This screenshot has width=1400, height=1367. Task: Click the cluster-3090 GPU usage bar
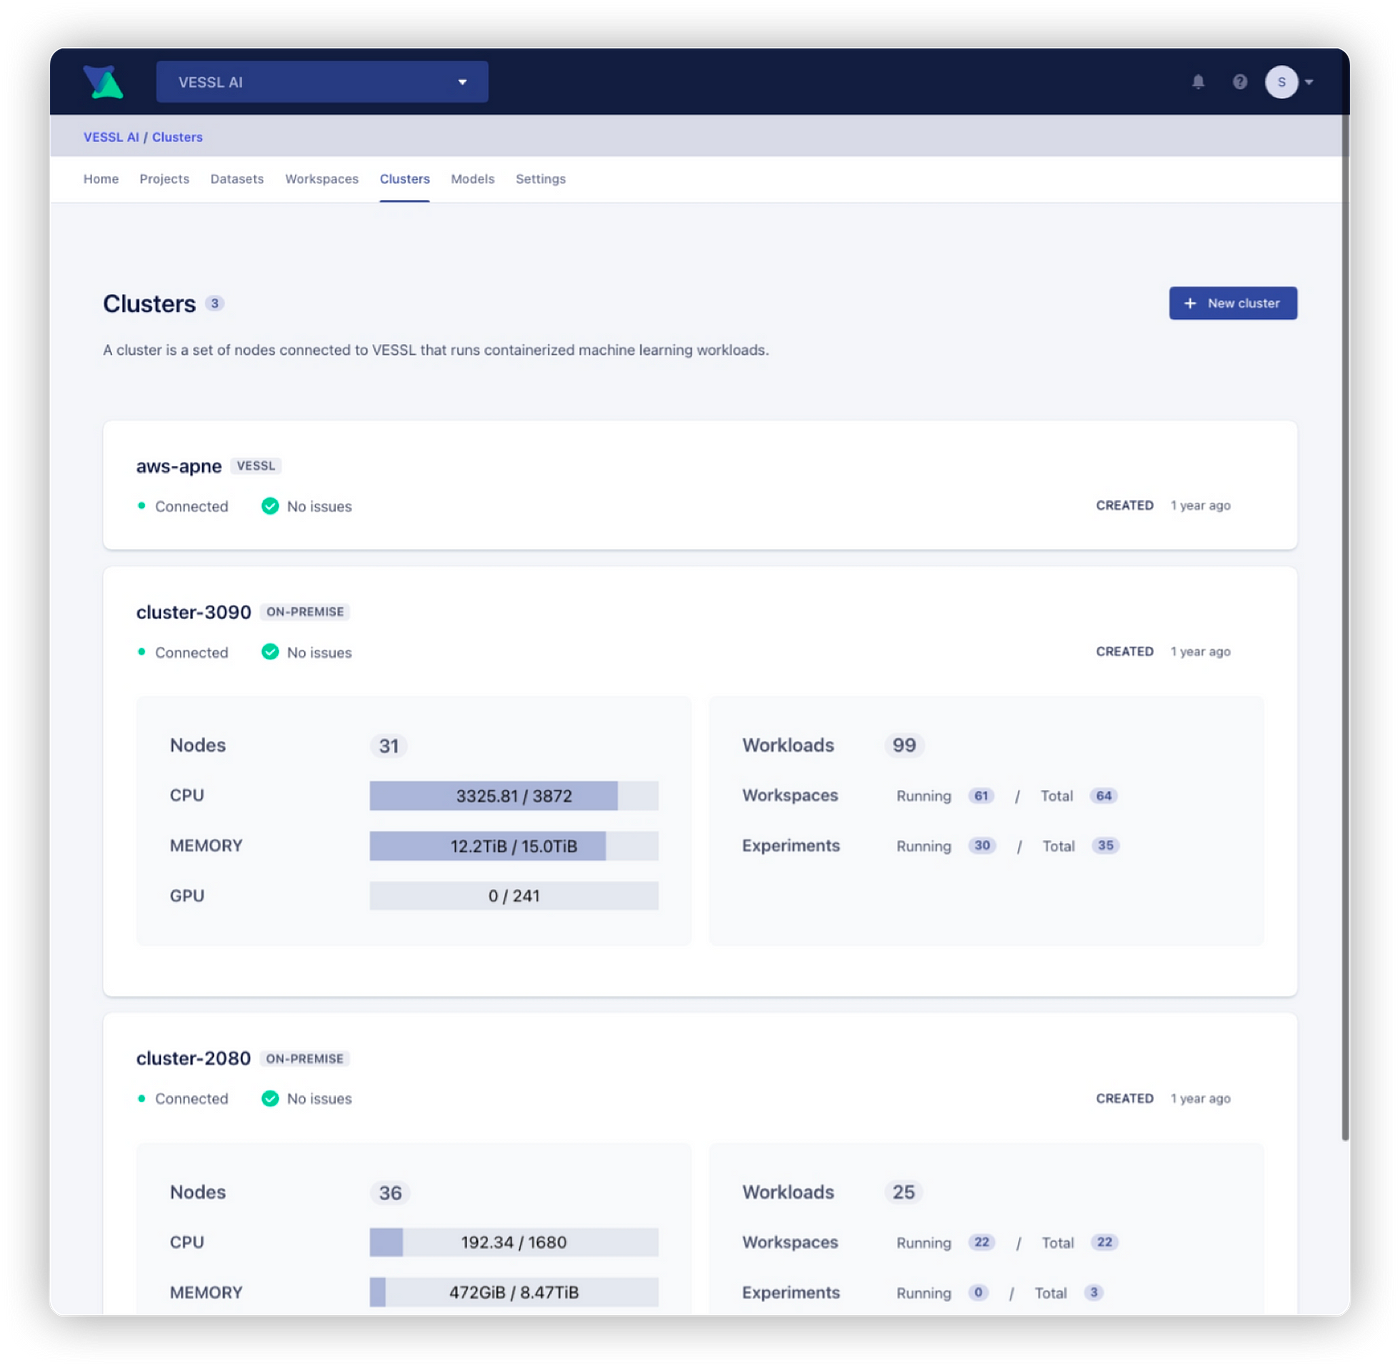(x=514, y=896)
